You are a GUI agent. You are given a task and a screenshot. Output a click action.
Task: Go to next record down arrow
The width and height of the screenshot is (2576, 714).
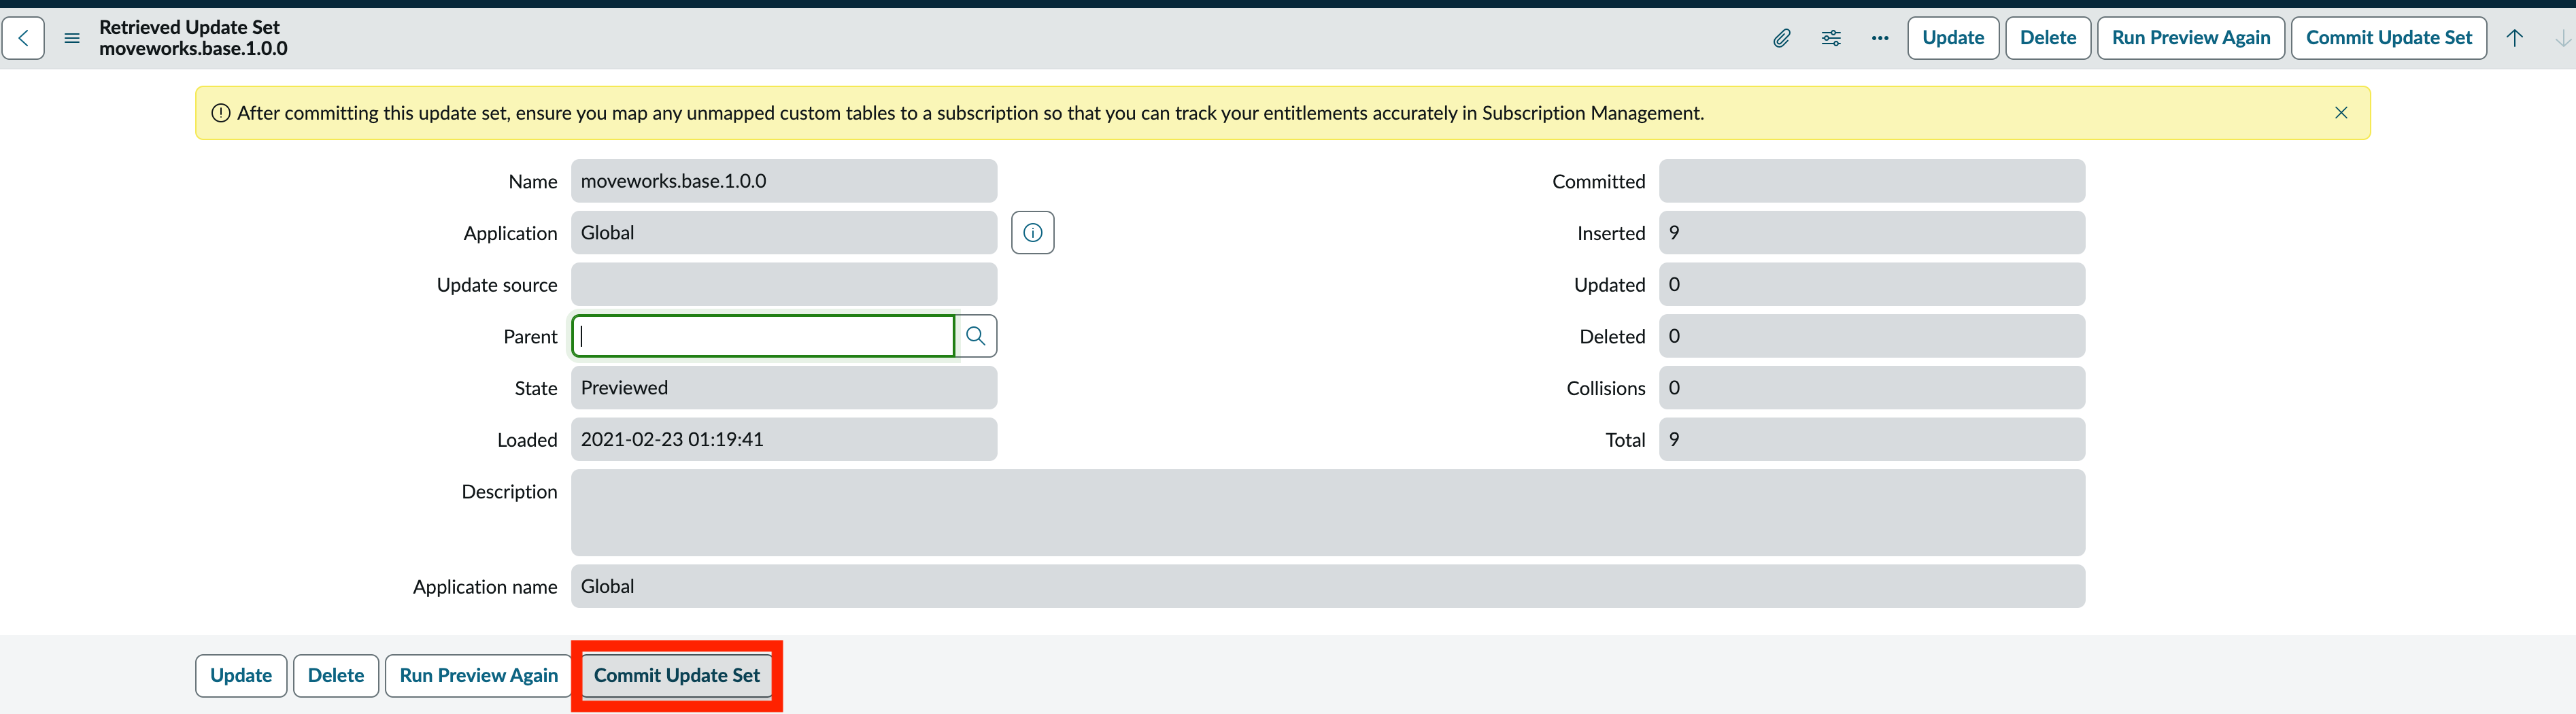pos(2562,38)
